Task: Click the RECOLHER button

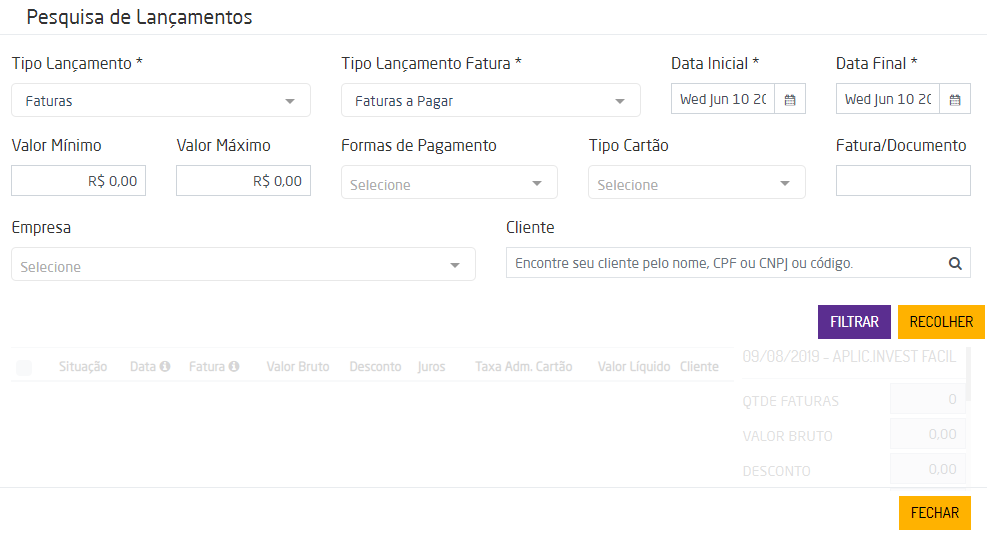Action: [x=941, y=322]
